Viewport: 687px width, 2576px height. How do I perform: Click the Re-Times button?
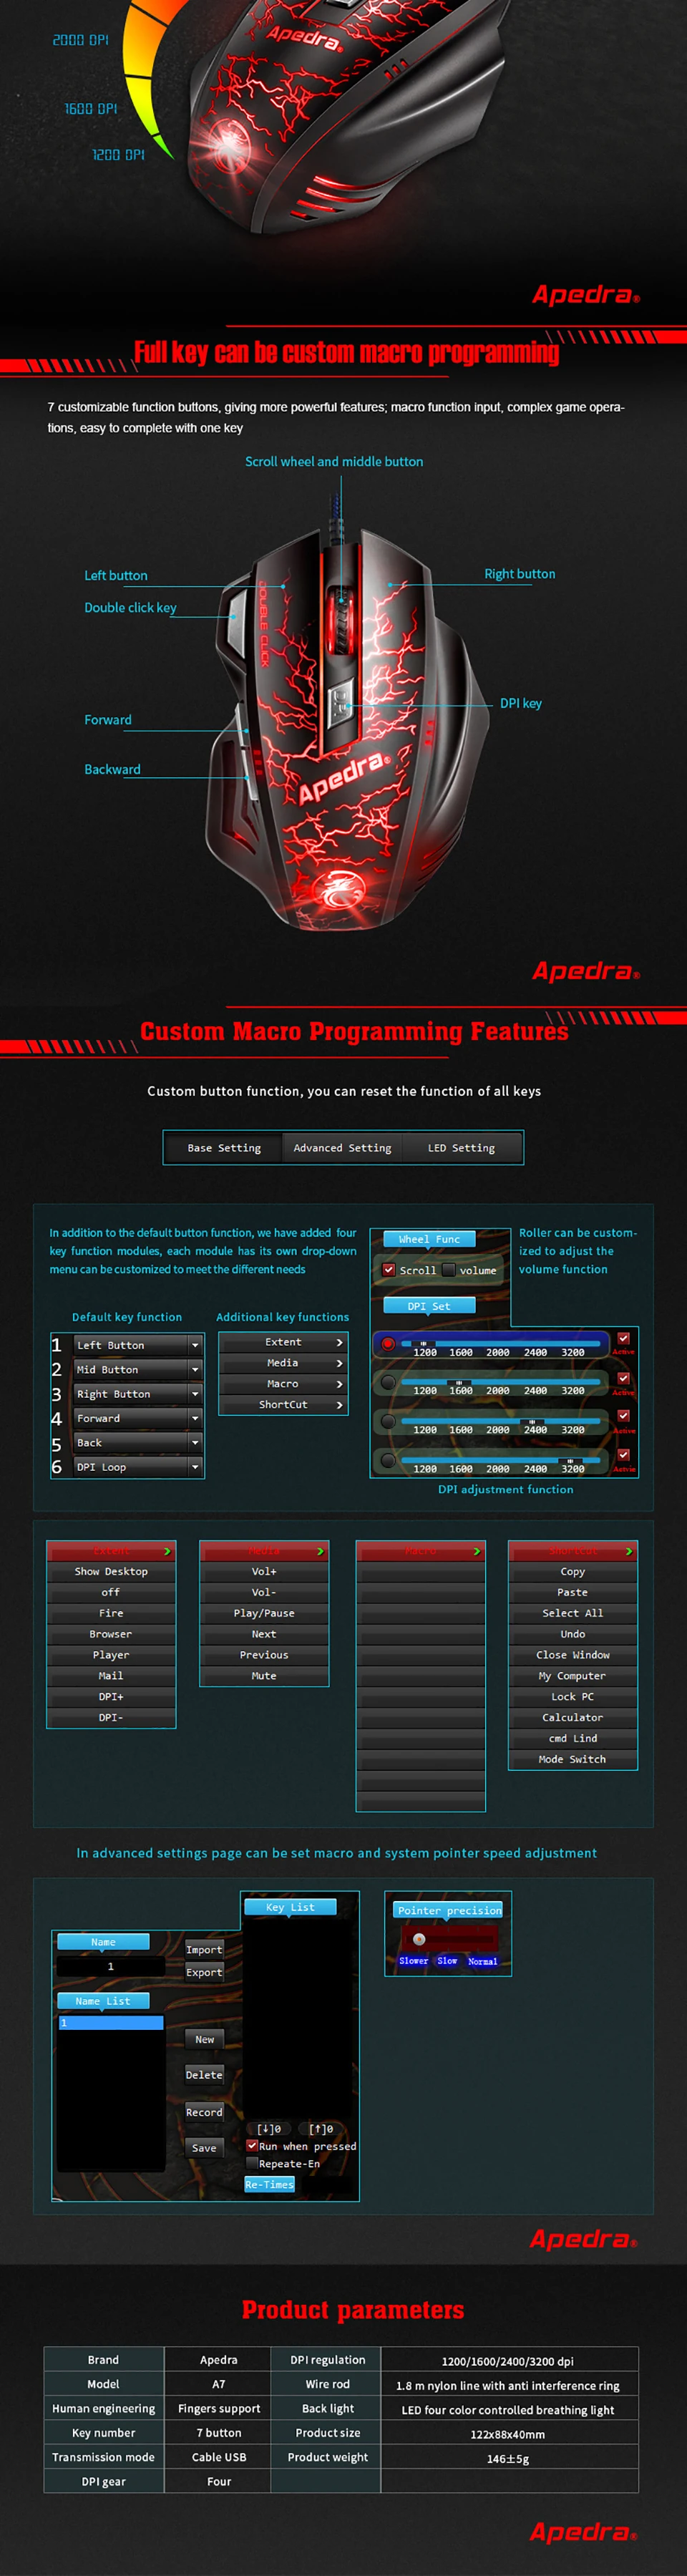[269, 2184]
